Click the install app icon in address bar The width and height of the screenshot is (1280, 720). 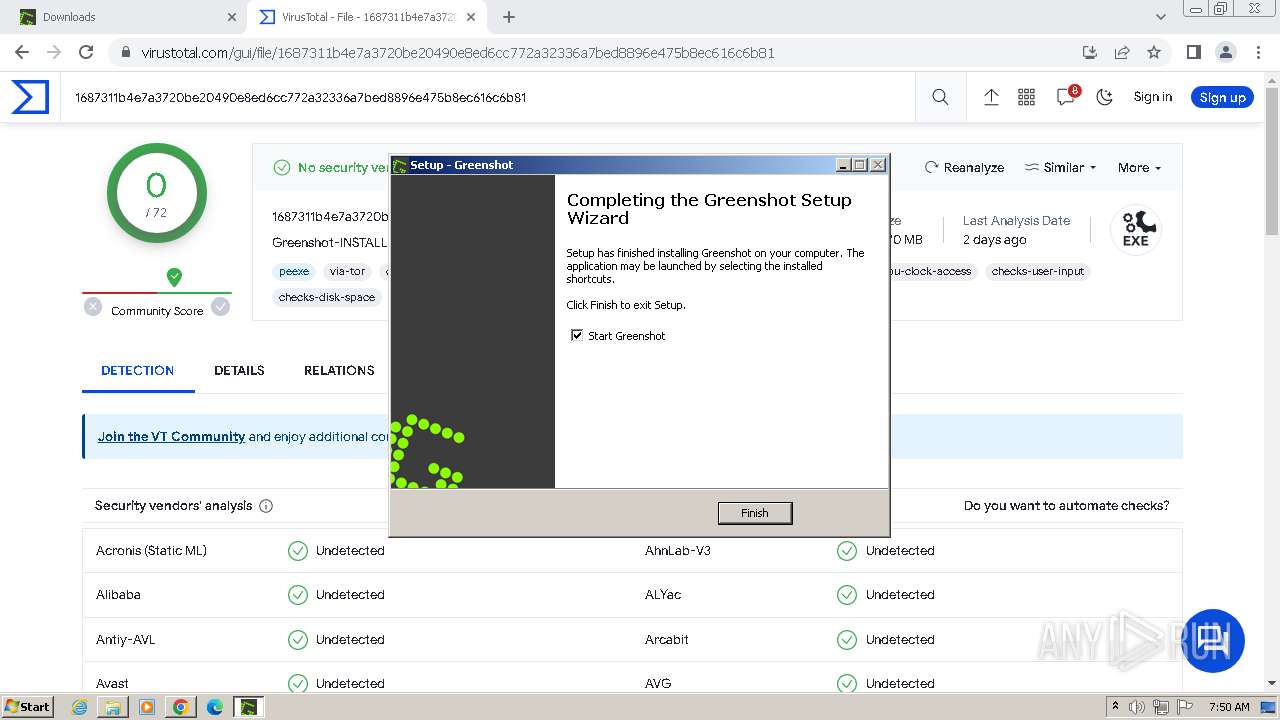click(1090, 52)
